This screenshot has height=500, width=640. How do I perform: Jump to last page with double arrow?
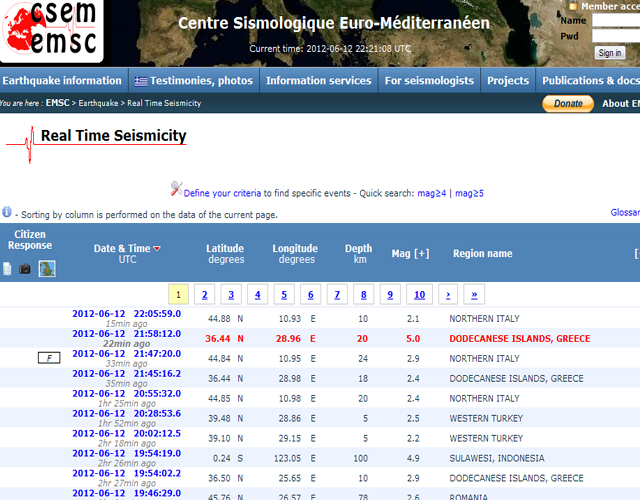tap(473, 294)
